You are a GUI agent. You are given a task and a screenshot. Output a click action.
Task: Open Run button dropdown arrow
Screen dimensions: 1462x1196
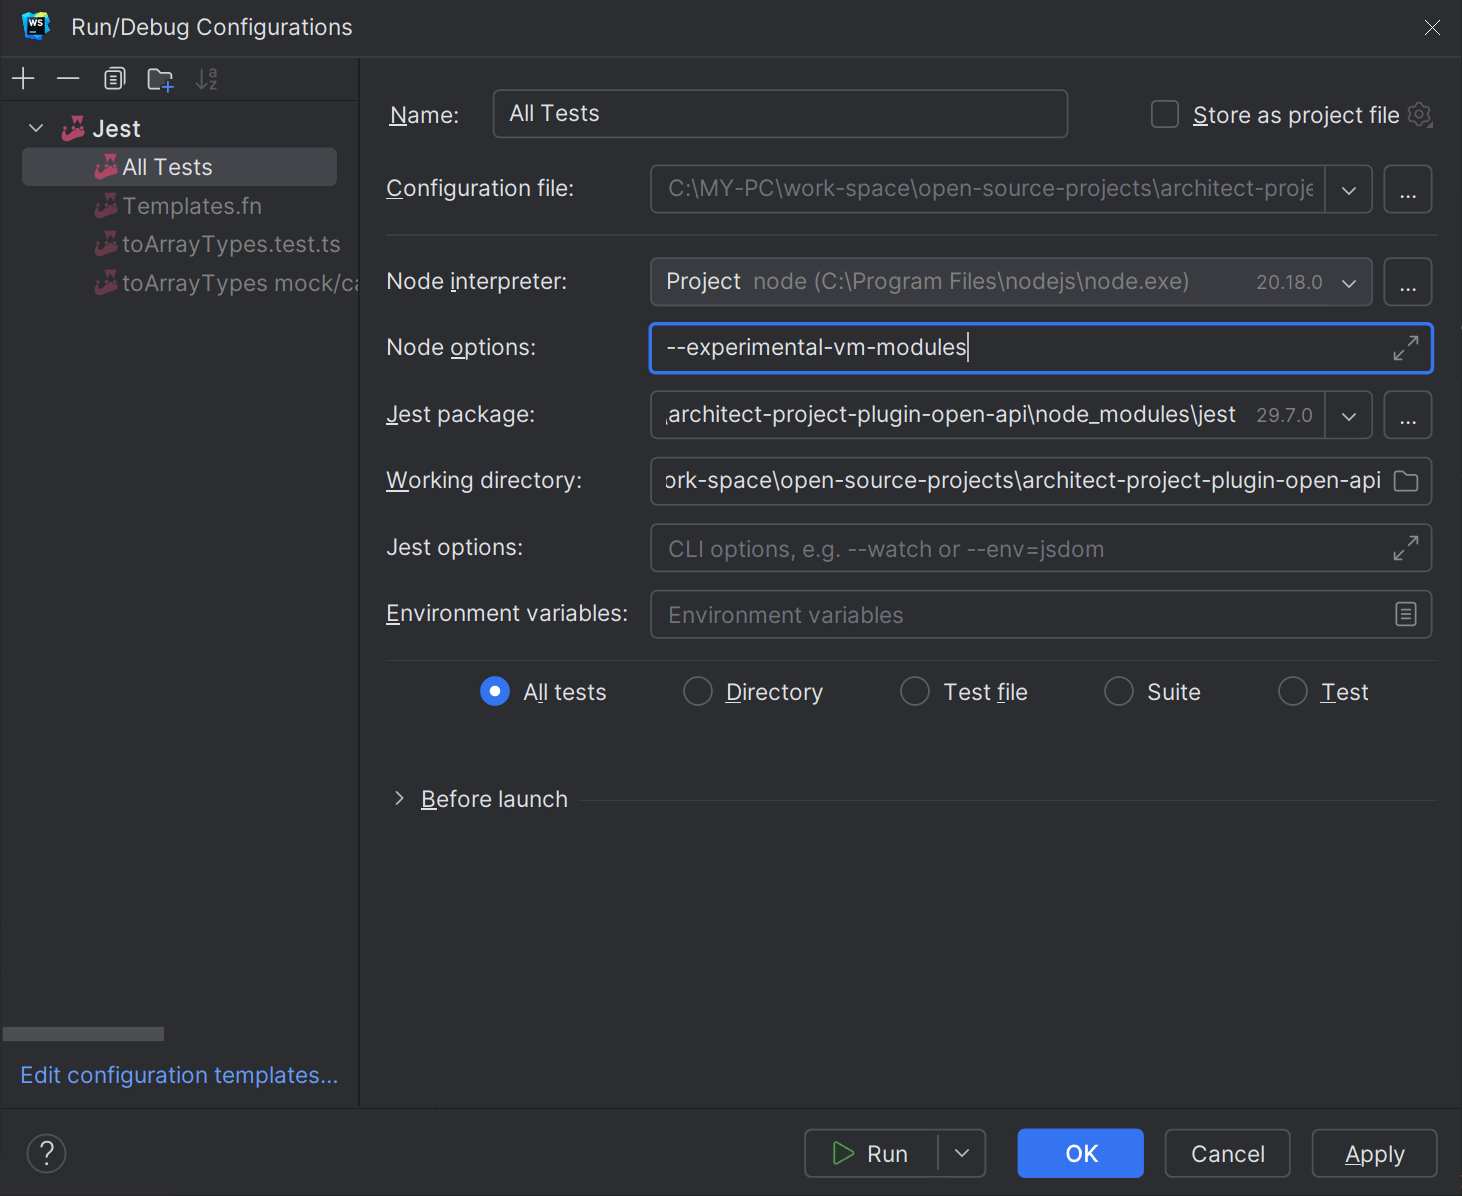tap(962, 1153)
